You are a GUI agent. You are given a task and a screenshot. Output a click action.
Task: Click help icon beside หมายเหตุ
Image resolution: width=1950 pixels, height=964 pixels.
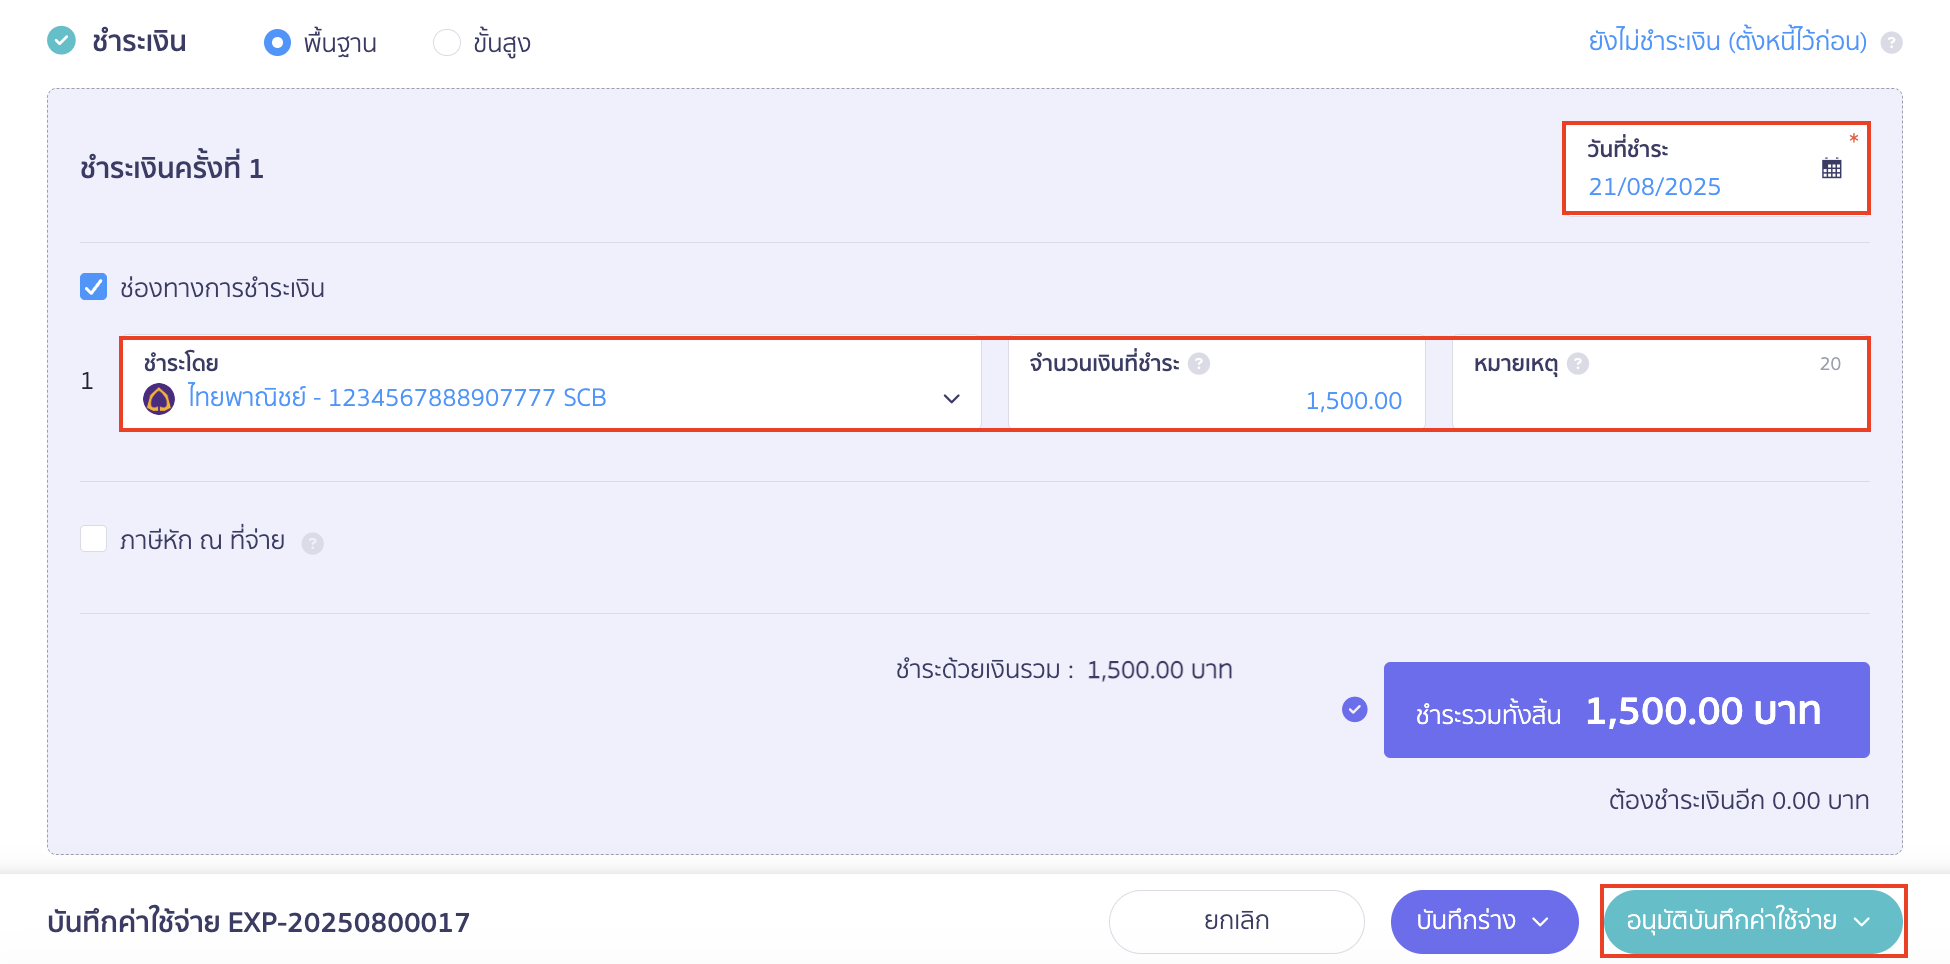pos(1578,364)
